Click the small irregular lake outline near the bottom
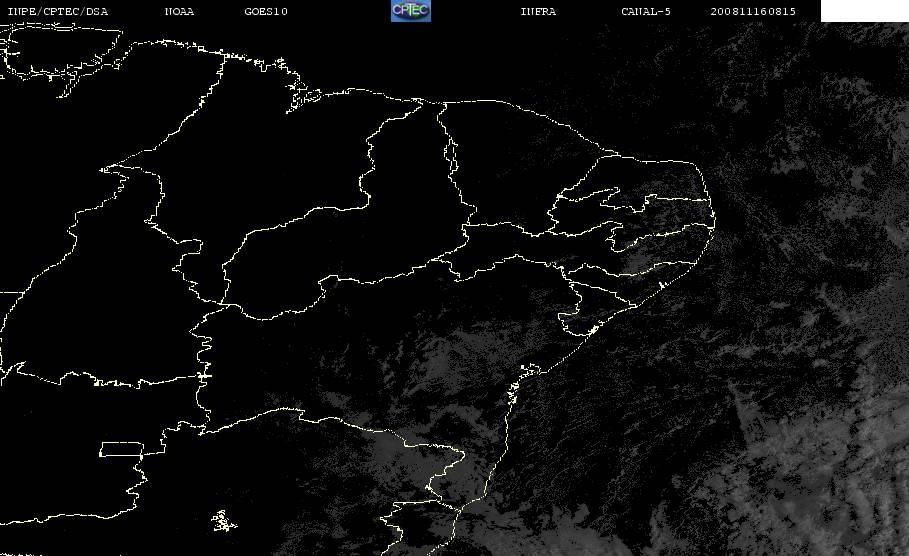 (x=223, y=521)
